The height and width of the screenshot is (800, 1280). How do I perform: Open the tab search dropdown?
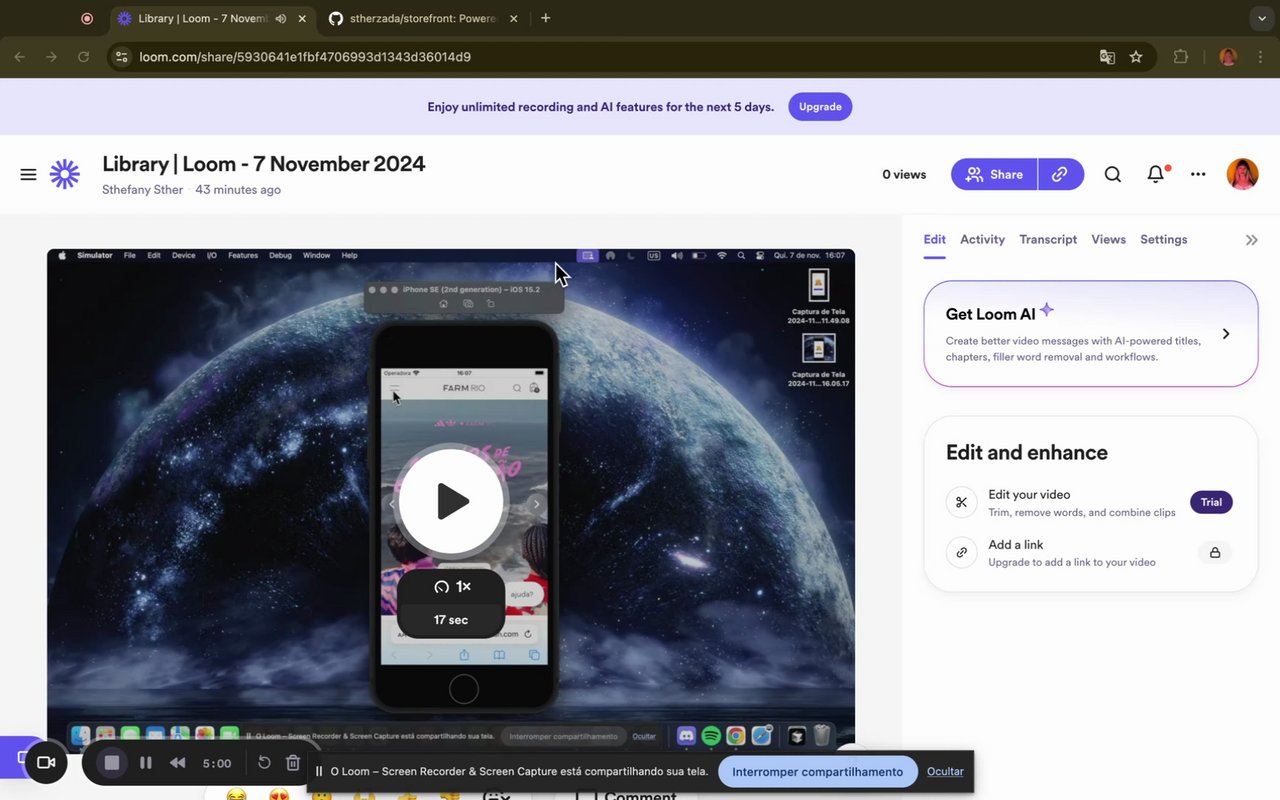coord(1260,18)
